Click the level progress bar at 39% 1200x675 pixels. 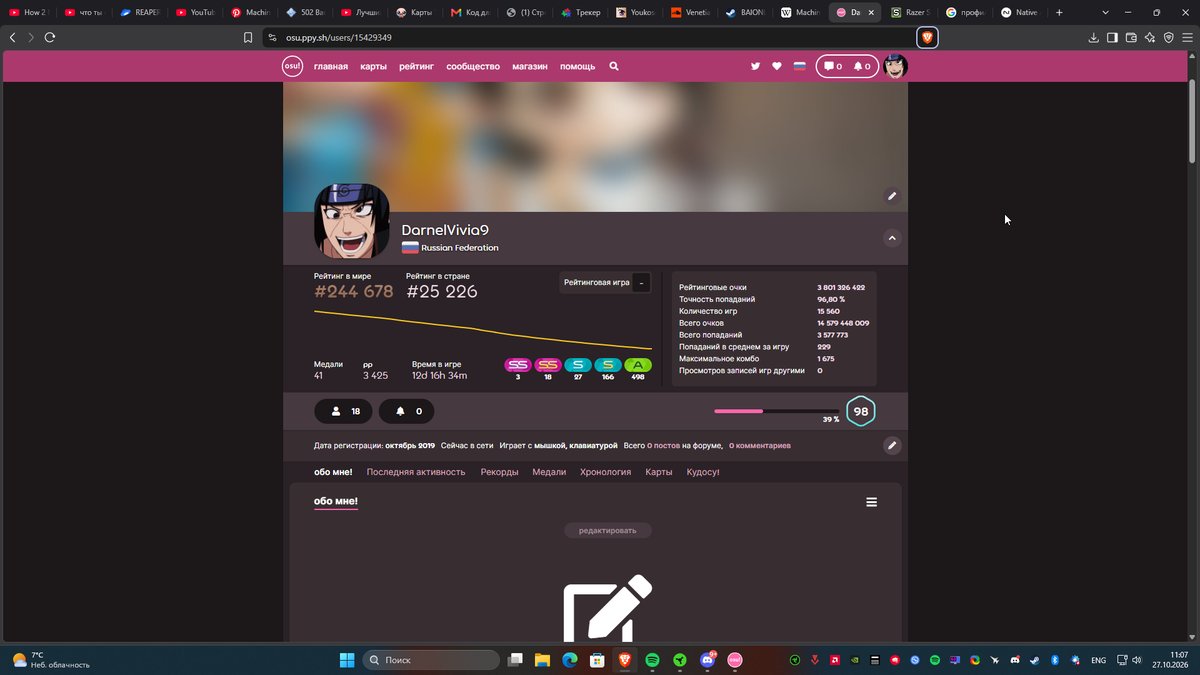point(777,411)
